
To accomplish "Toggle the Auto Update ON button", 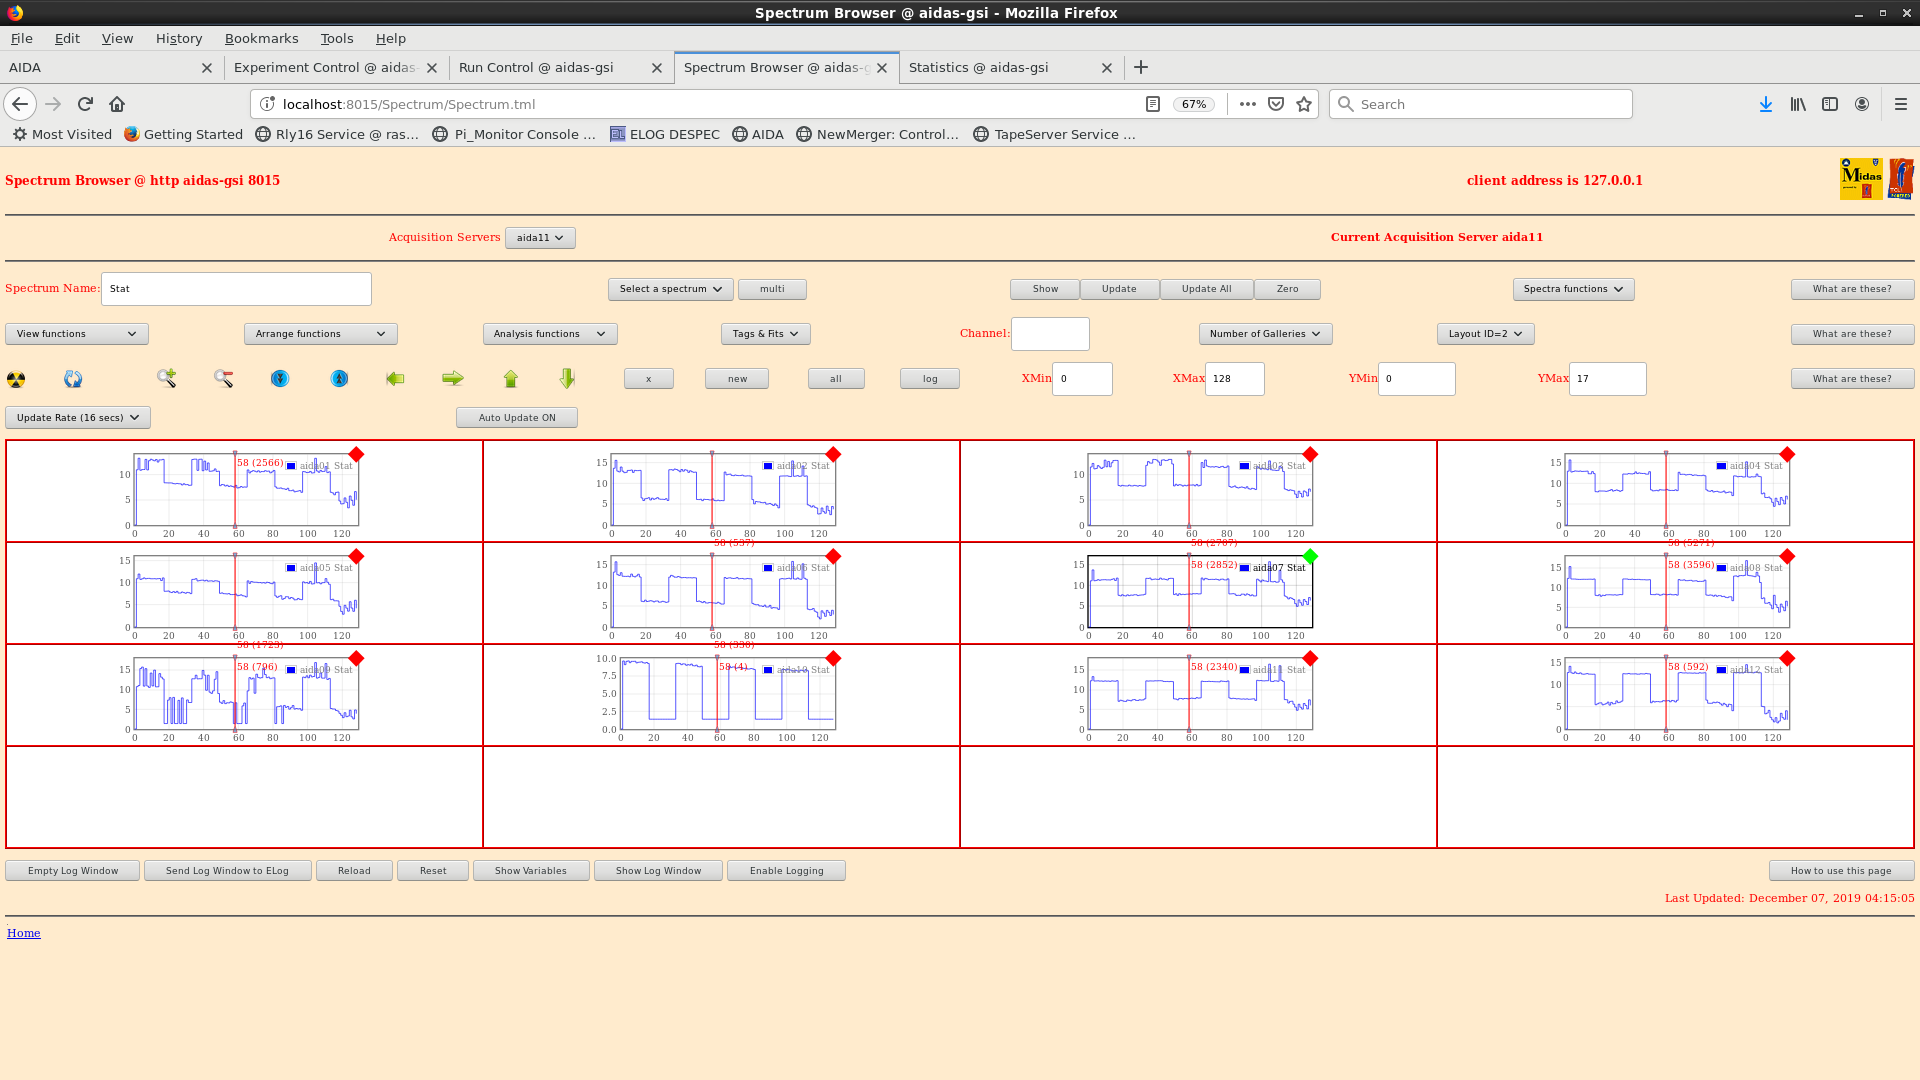I will pyautogui.click(x=516, y=418).
